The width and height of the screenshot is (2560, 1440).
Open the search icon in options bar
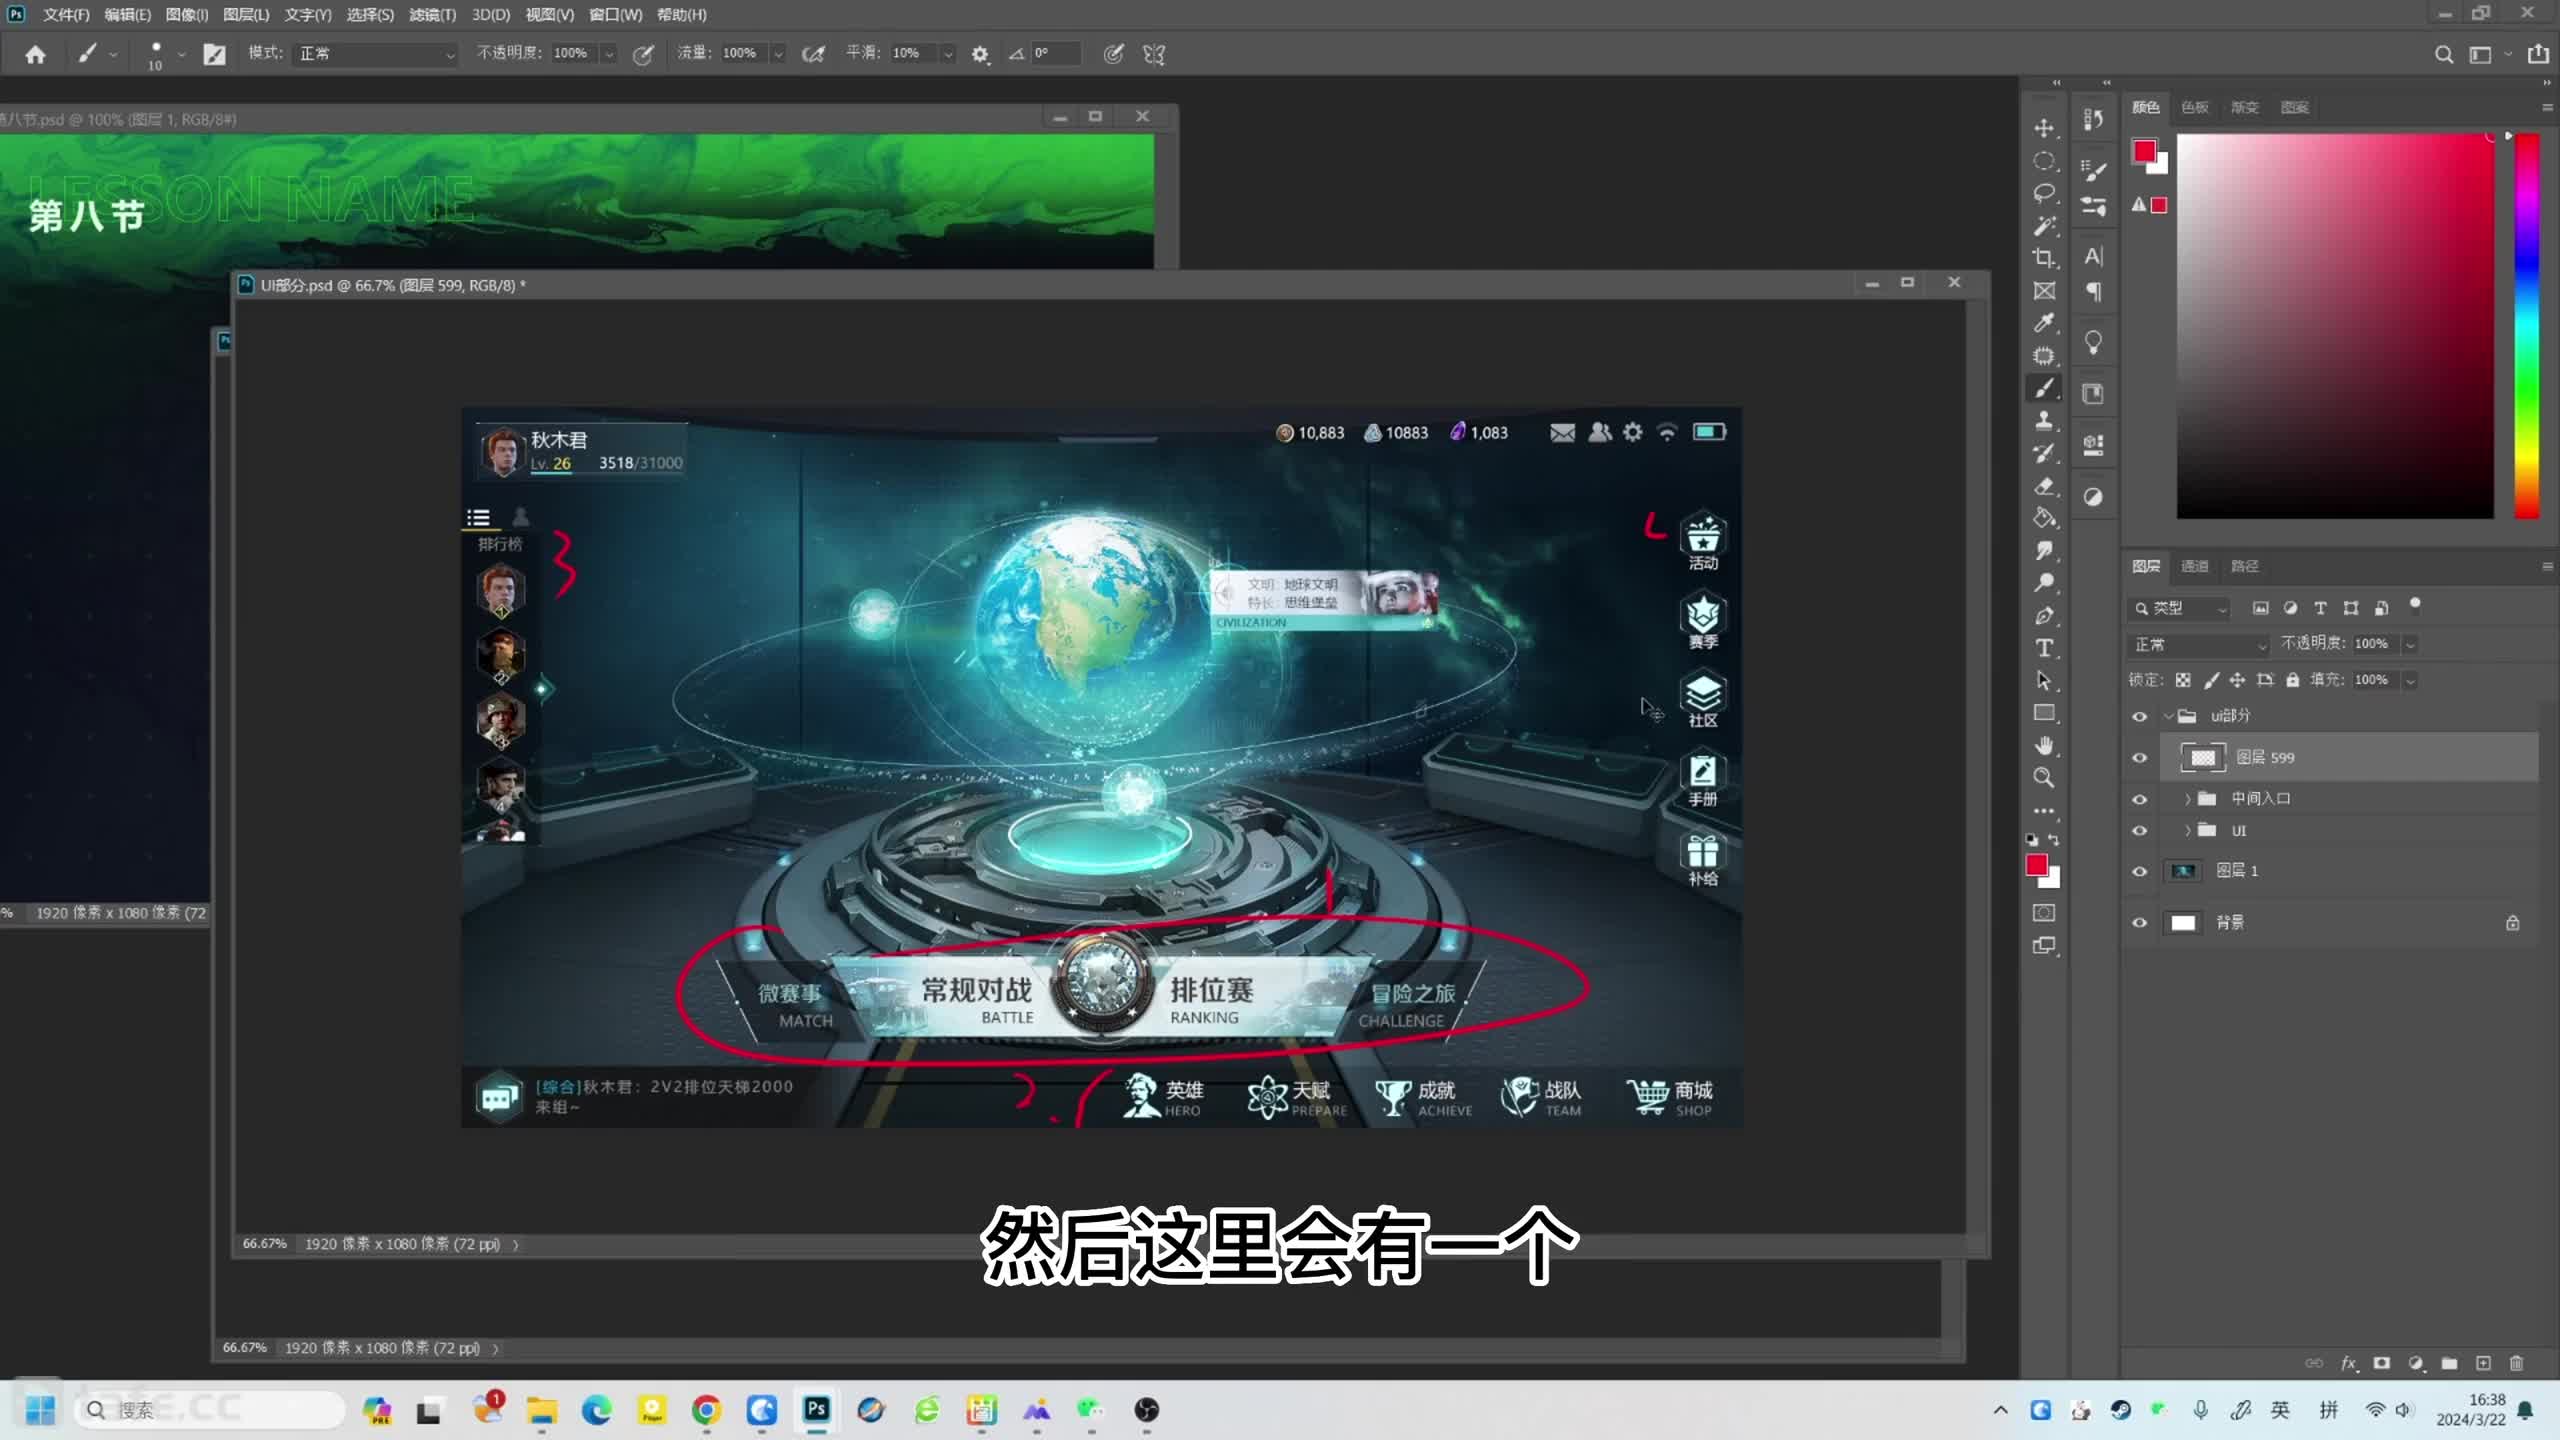point(2443,54)
